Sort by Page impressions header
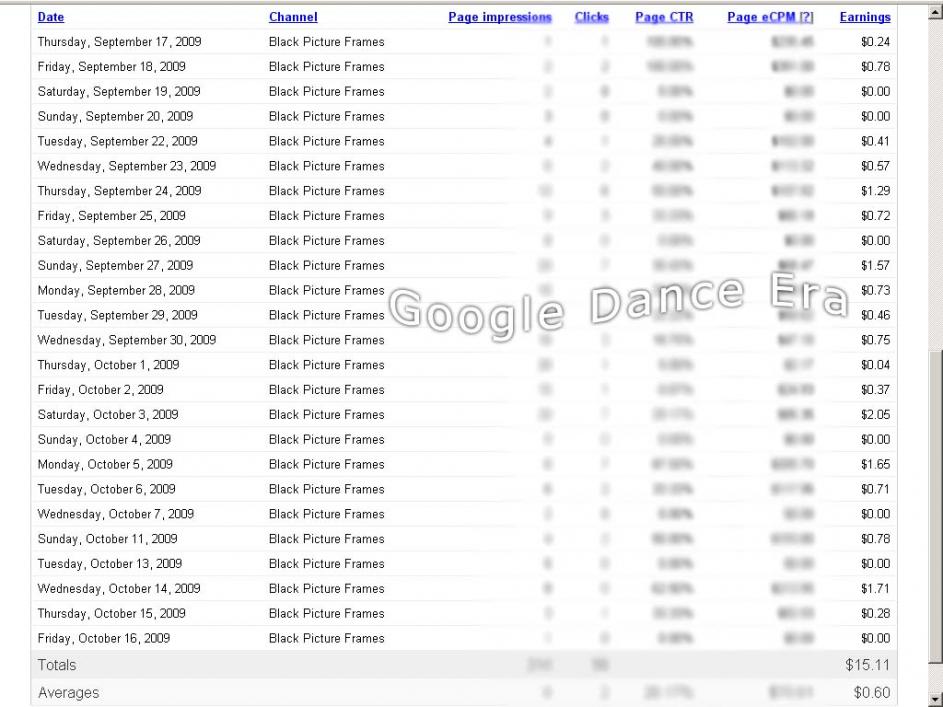The width and height of the screenshot is (943, 707). pos(500,17)
